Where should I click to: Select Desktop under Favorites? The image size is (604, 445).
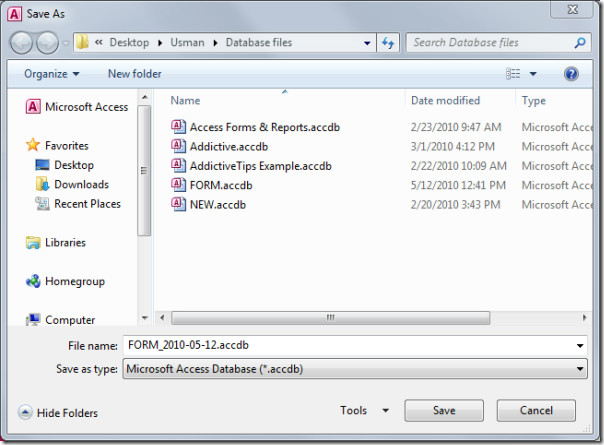(x=64, y=165)
